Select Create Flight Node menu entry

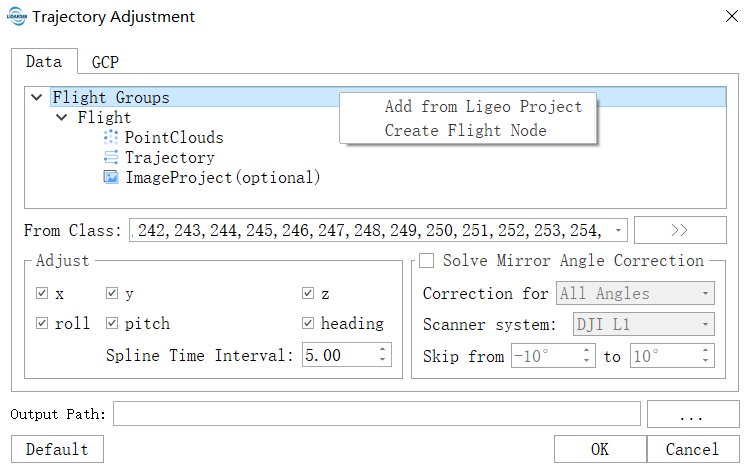coord(465,130)
